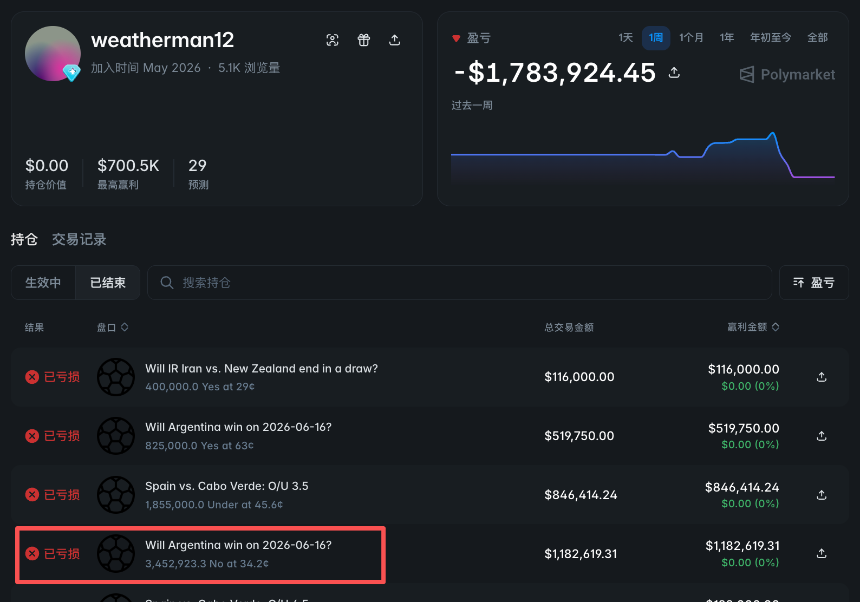Switch to the 交易记录 tab

tap(79, 240)
